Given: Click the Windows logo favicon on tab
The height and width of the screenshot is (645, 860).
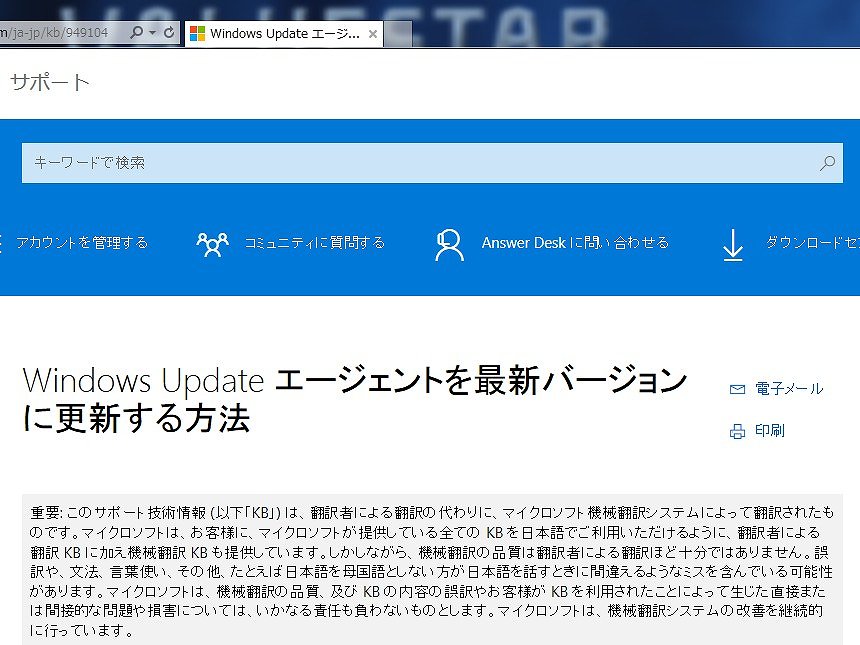Looking at the screenshot, I should pyautogui.click(x=197, y=34).
